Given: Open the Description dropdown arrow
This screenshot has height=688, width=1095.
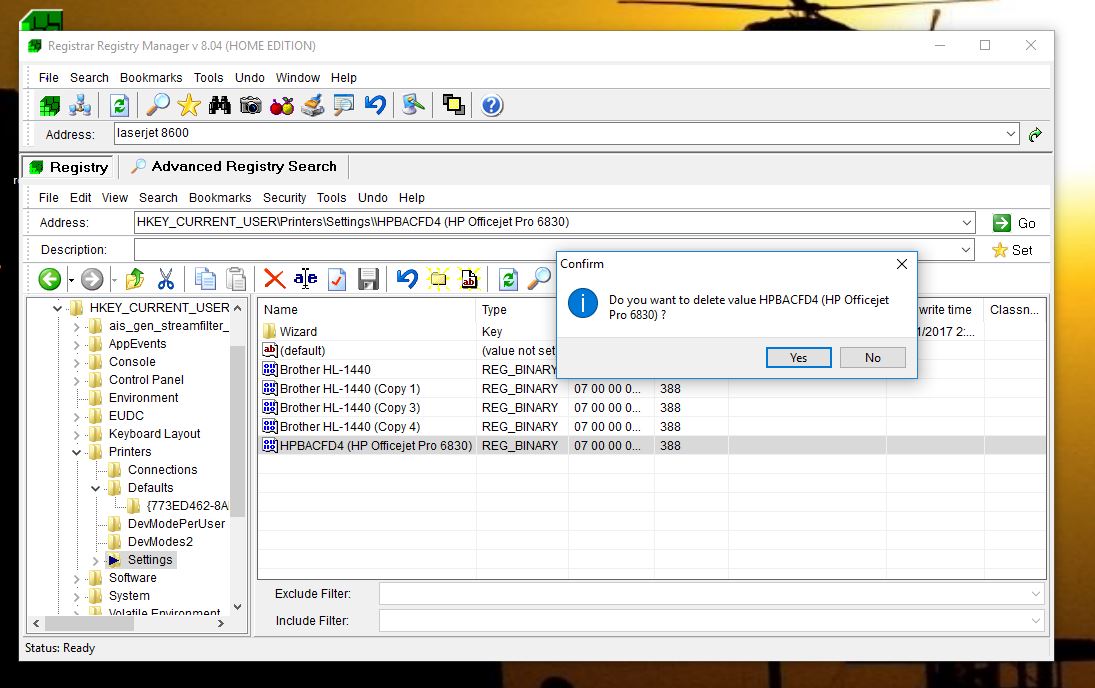Looking at the screenshot, I should point(966,249).
